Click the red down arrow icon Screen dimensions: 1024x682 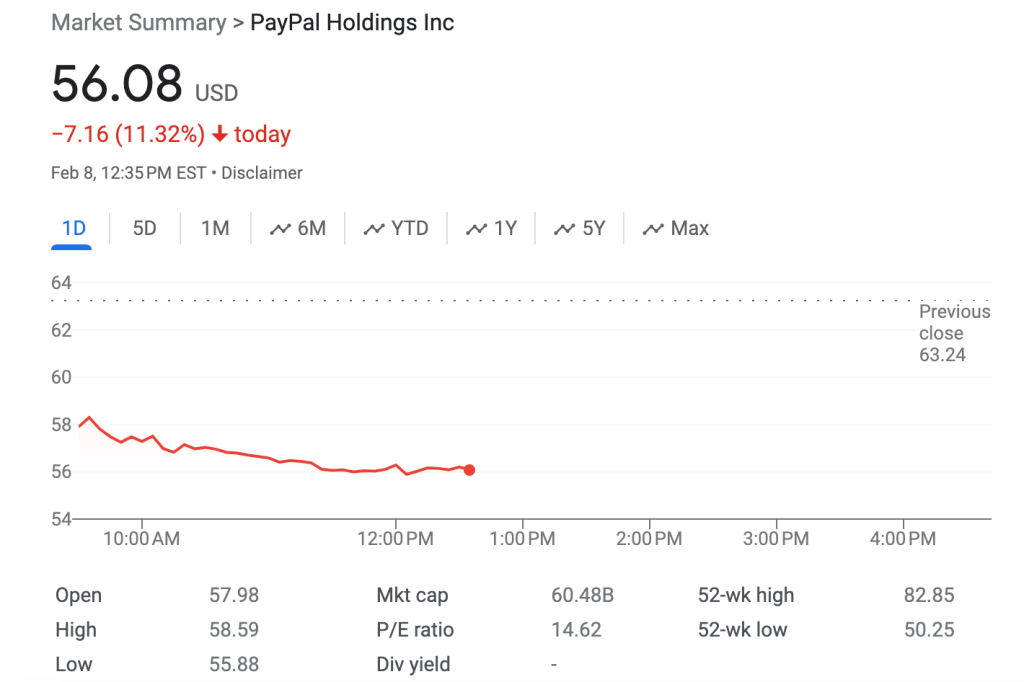(x=220, y=135)
